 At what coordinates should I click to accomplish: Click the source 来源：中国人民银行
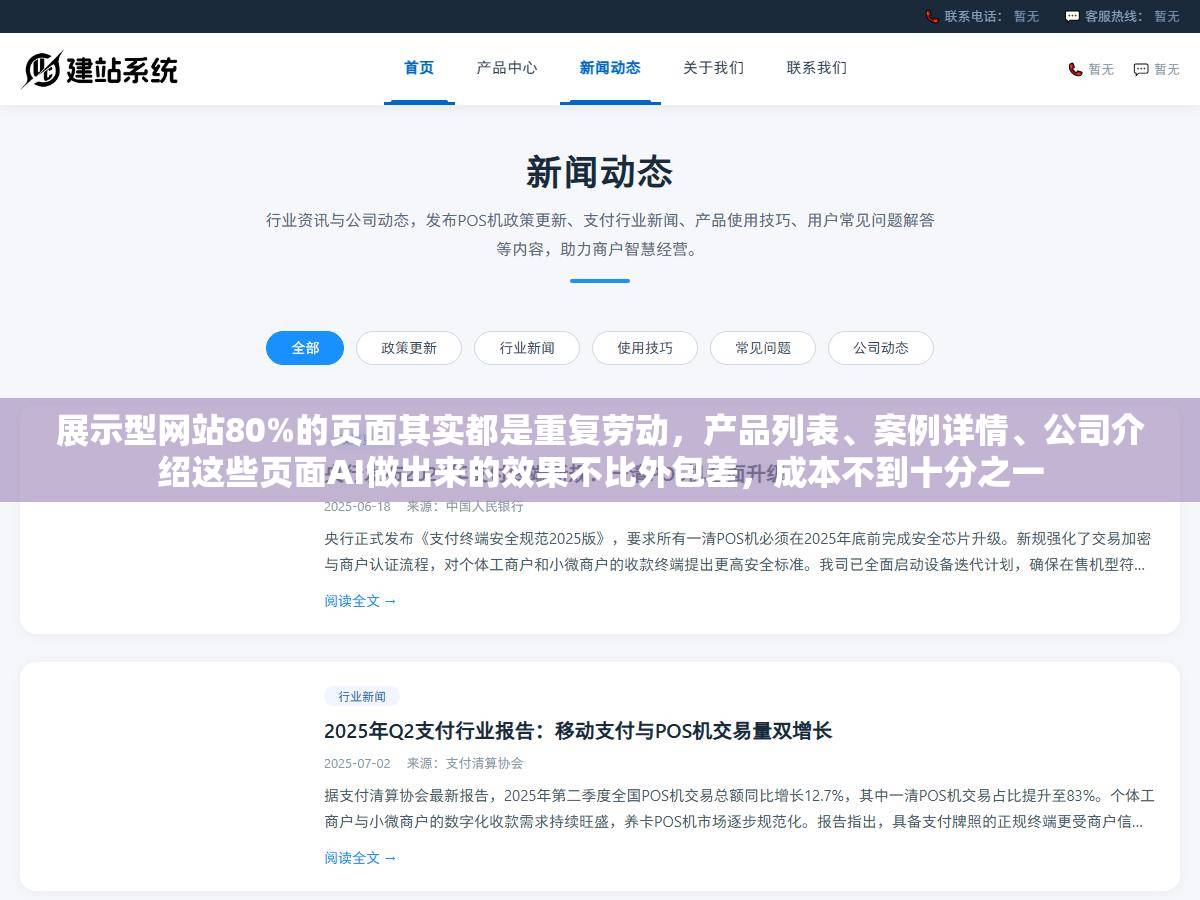465,506
